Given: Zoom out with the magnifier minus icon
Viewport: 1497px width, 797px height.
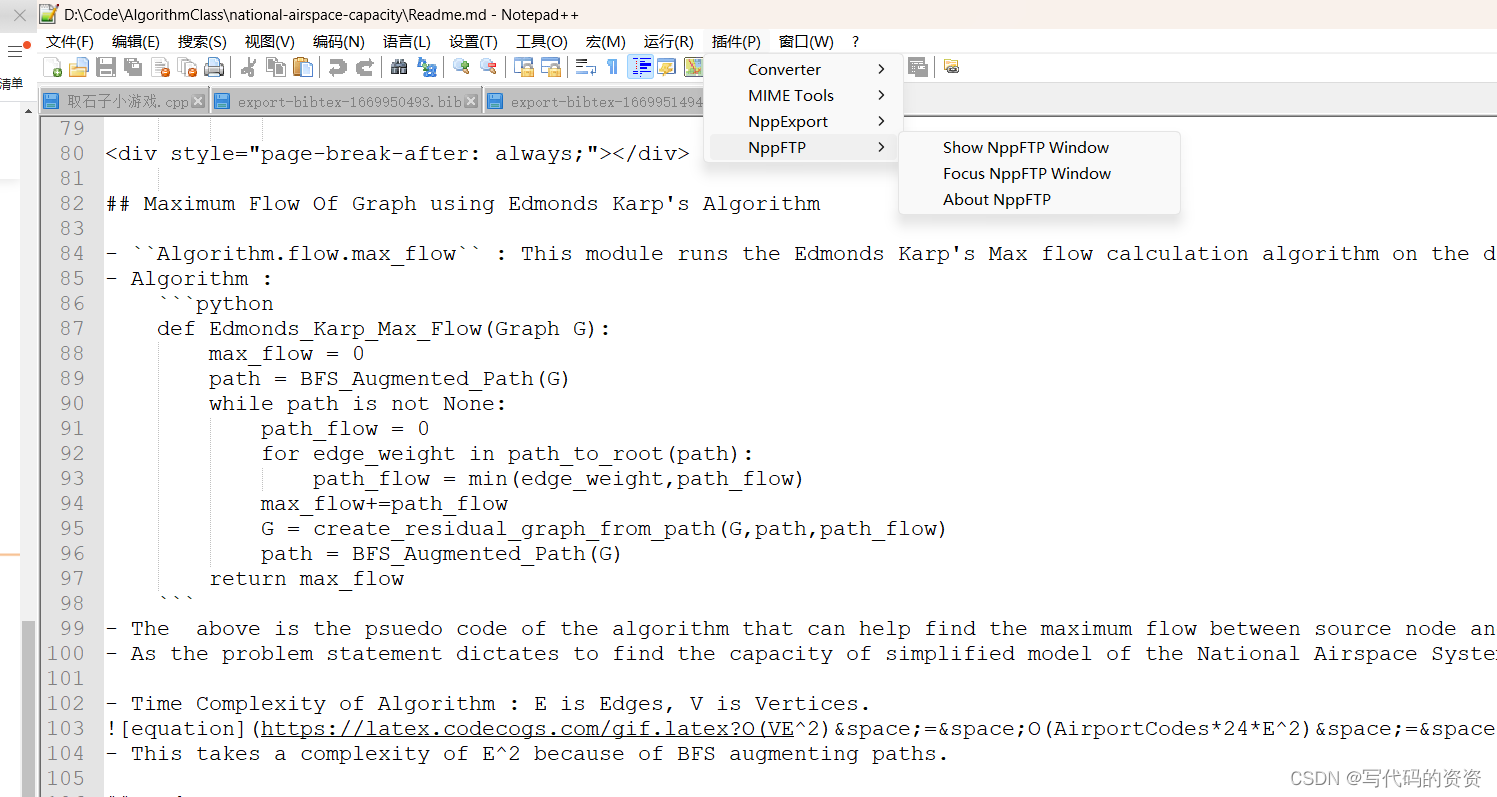Looking at the screenshot, I should point(488,67).
